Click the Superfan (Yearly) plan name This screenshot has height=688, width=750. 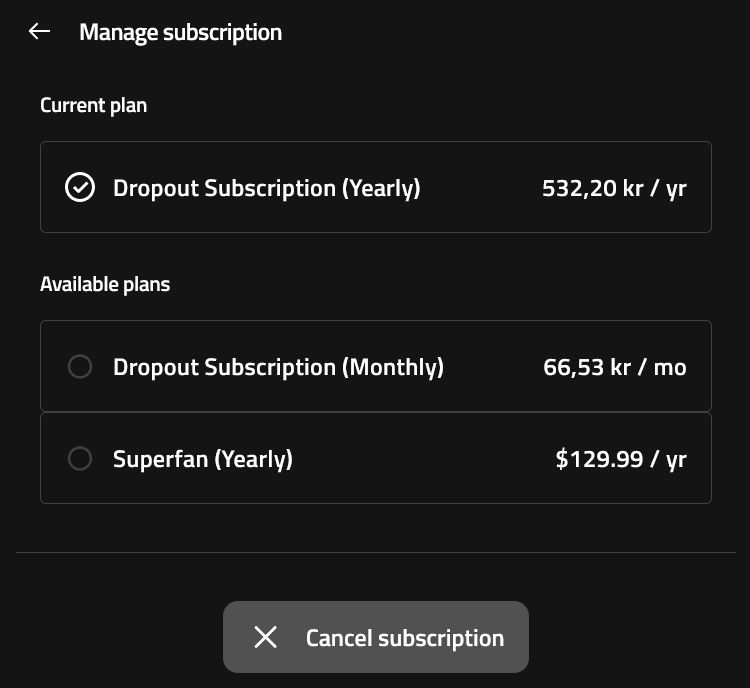pyautogui.click(x=202, y=459)
